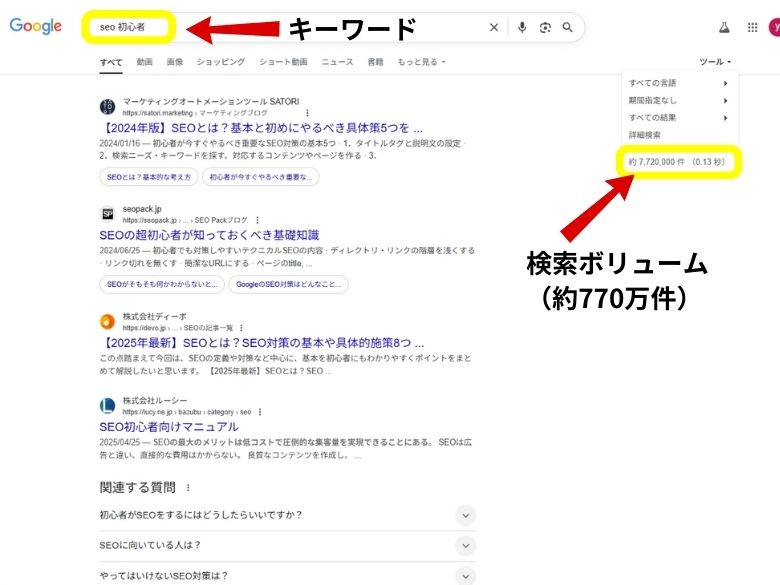The image size is (780, 585).
Task: Click the devo.jp URL breadcrumb
Action: coord(178,328)
